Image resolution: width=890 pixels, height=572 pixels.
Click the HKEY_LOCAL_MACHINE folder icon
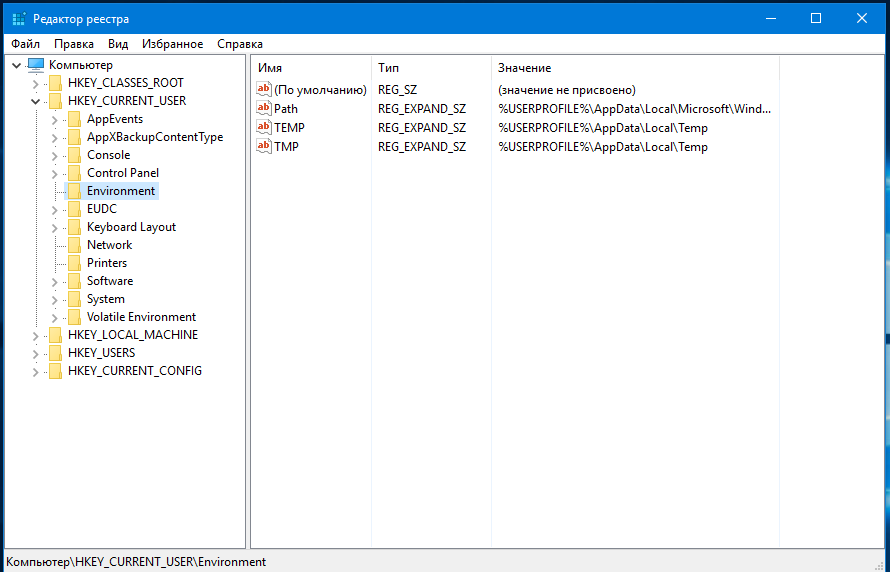pos(55,335)
